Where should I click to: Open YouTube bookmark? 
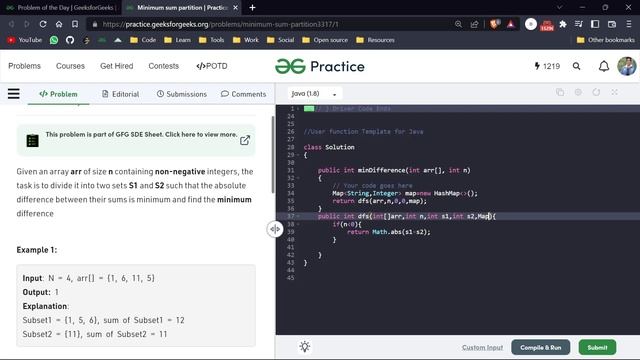(x=24, y=40)
